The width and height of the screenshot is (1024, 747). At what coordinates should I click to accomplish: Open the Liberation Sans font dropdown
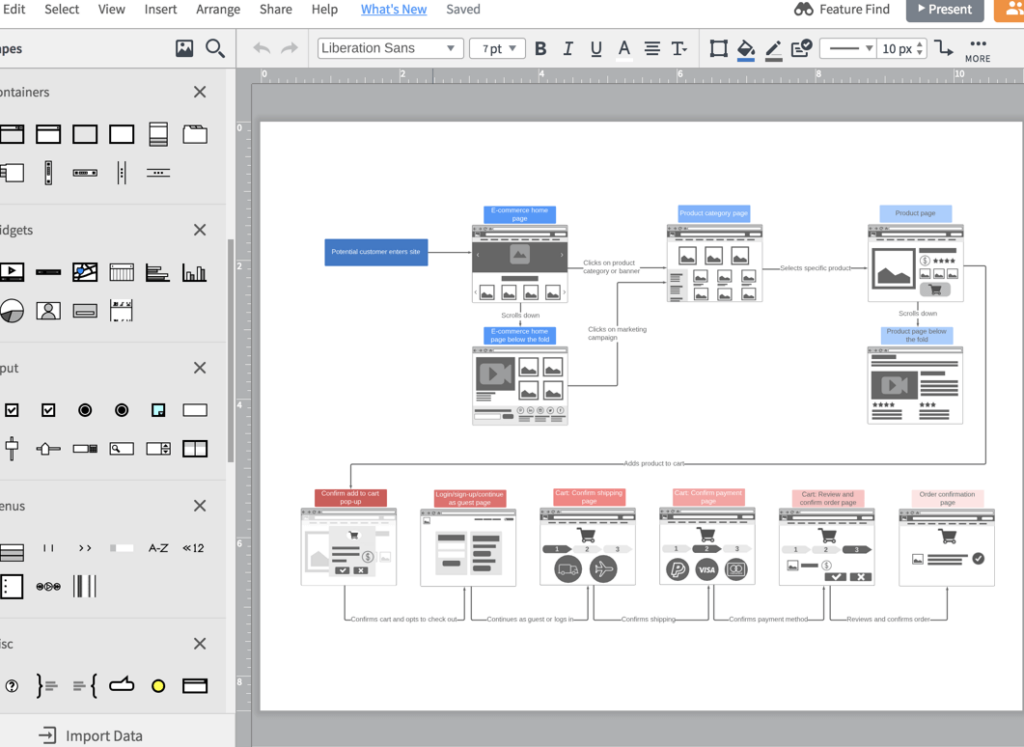click(390, 48)
